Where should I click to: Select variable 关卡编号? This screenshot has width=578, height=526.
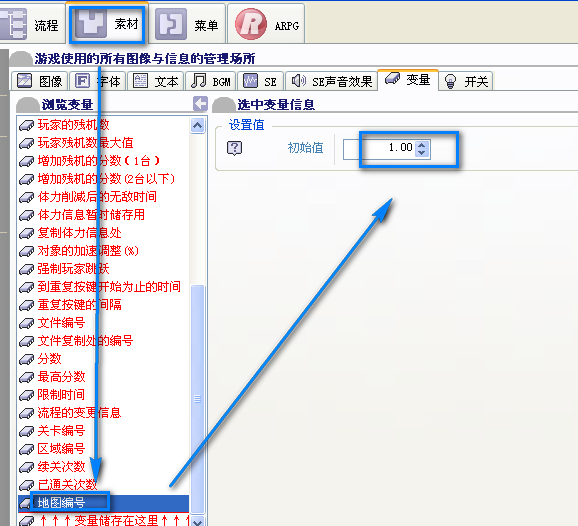pyautogui.click(x=61, y=431)
